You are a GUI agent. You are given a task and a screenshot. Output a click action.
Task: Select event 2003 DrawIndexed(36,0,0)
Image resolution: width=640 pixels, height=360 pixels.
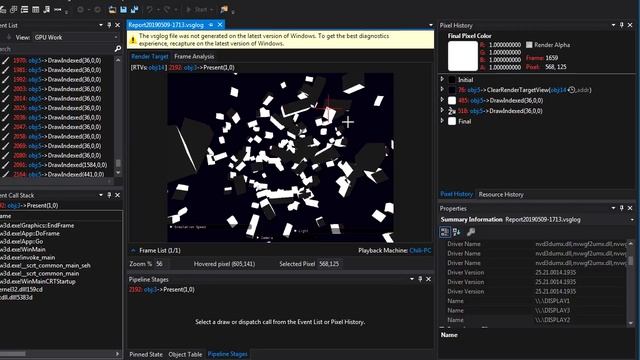click(x=57, y=89)
